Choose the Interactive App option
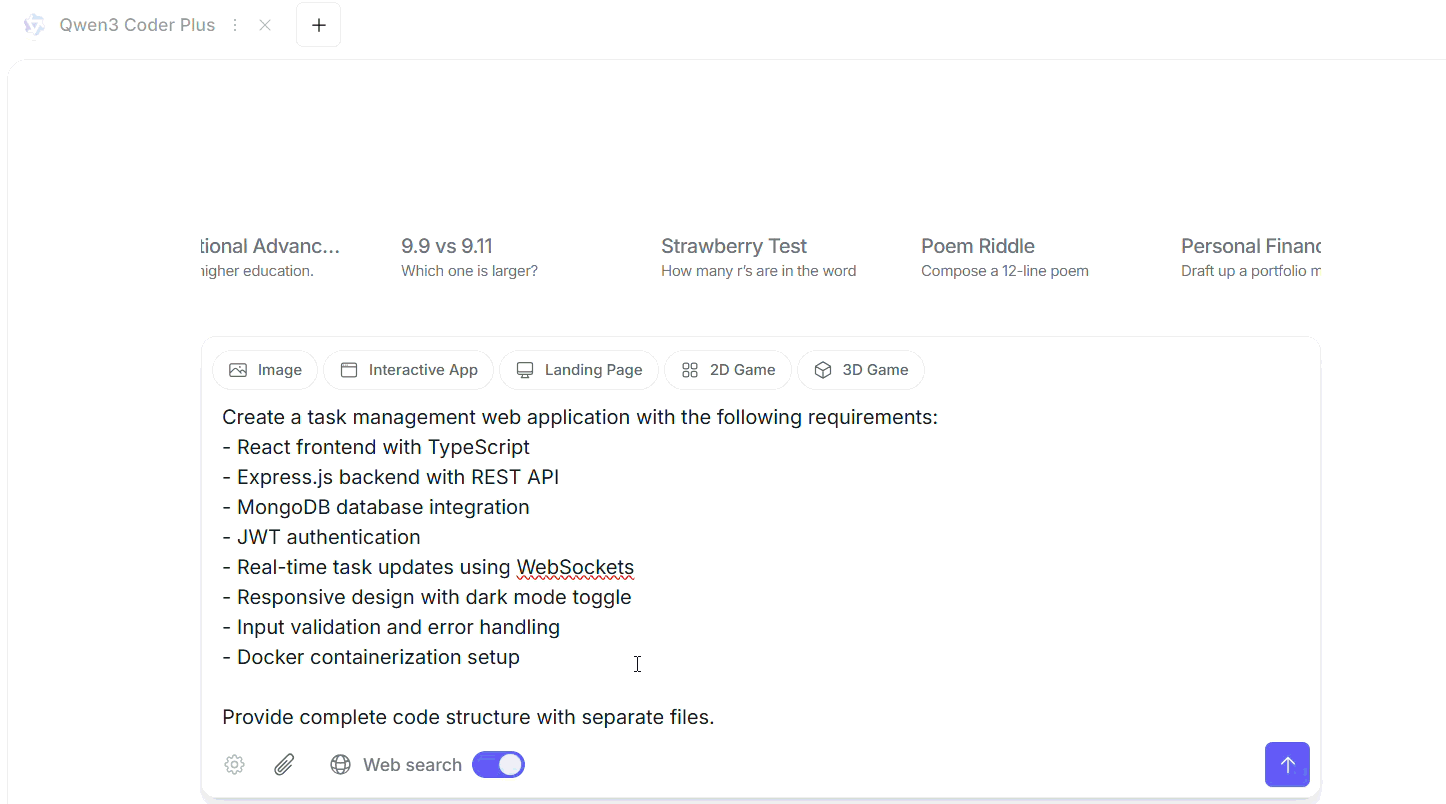1446x804 pixels. click(408, 370)
